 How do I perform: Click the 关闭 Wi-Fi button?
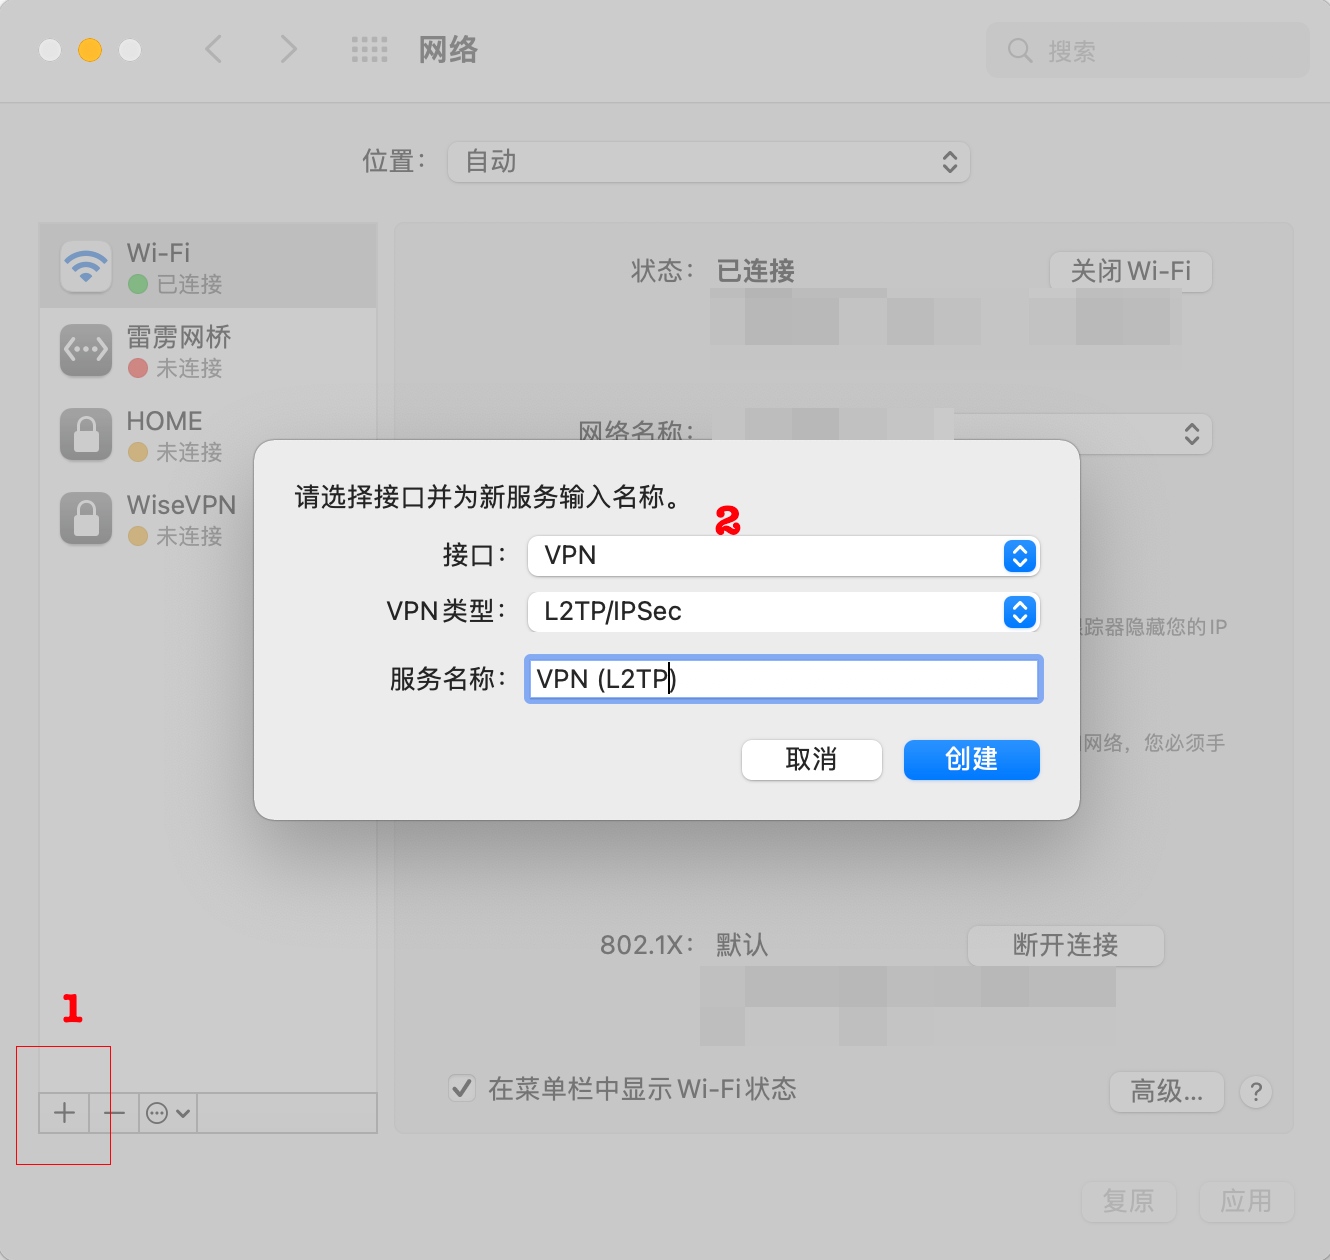[x=1131, y=271]
